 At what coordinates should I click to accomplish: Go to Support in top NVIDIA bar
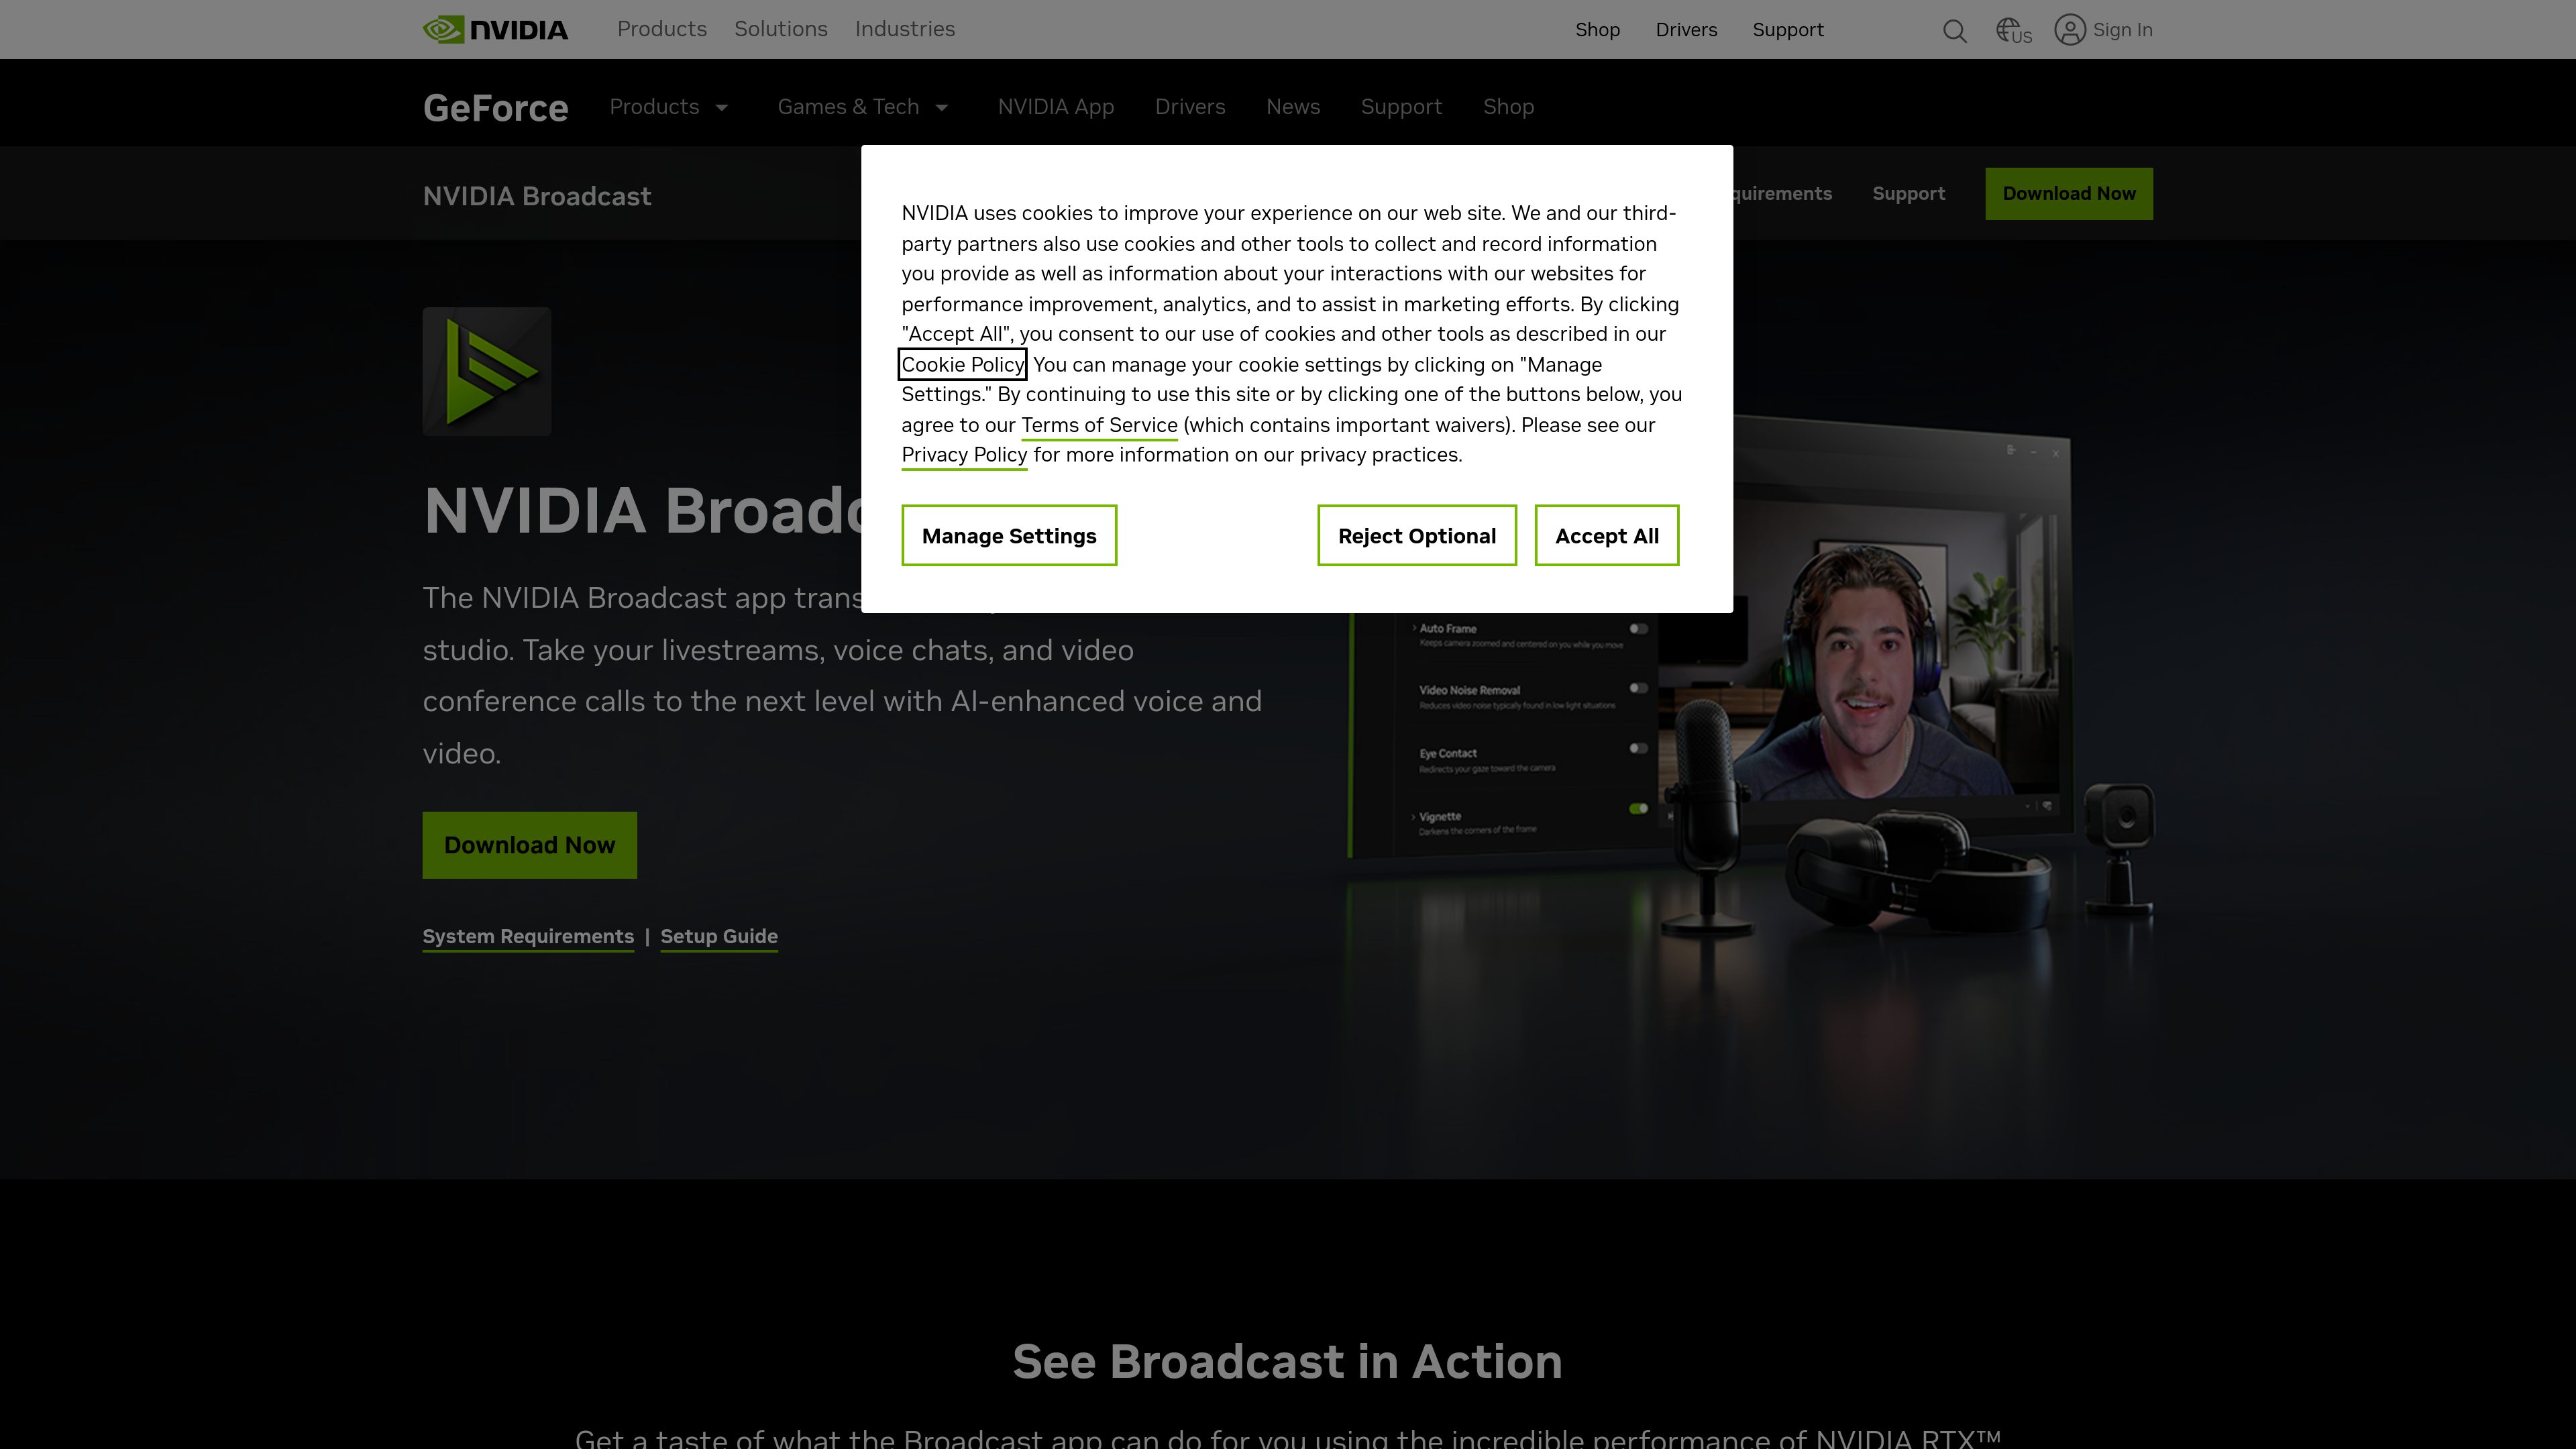(1787, 30)
